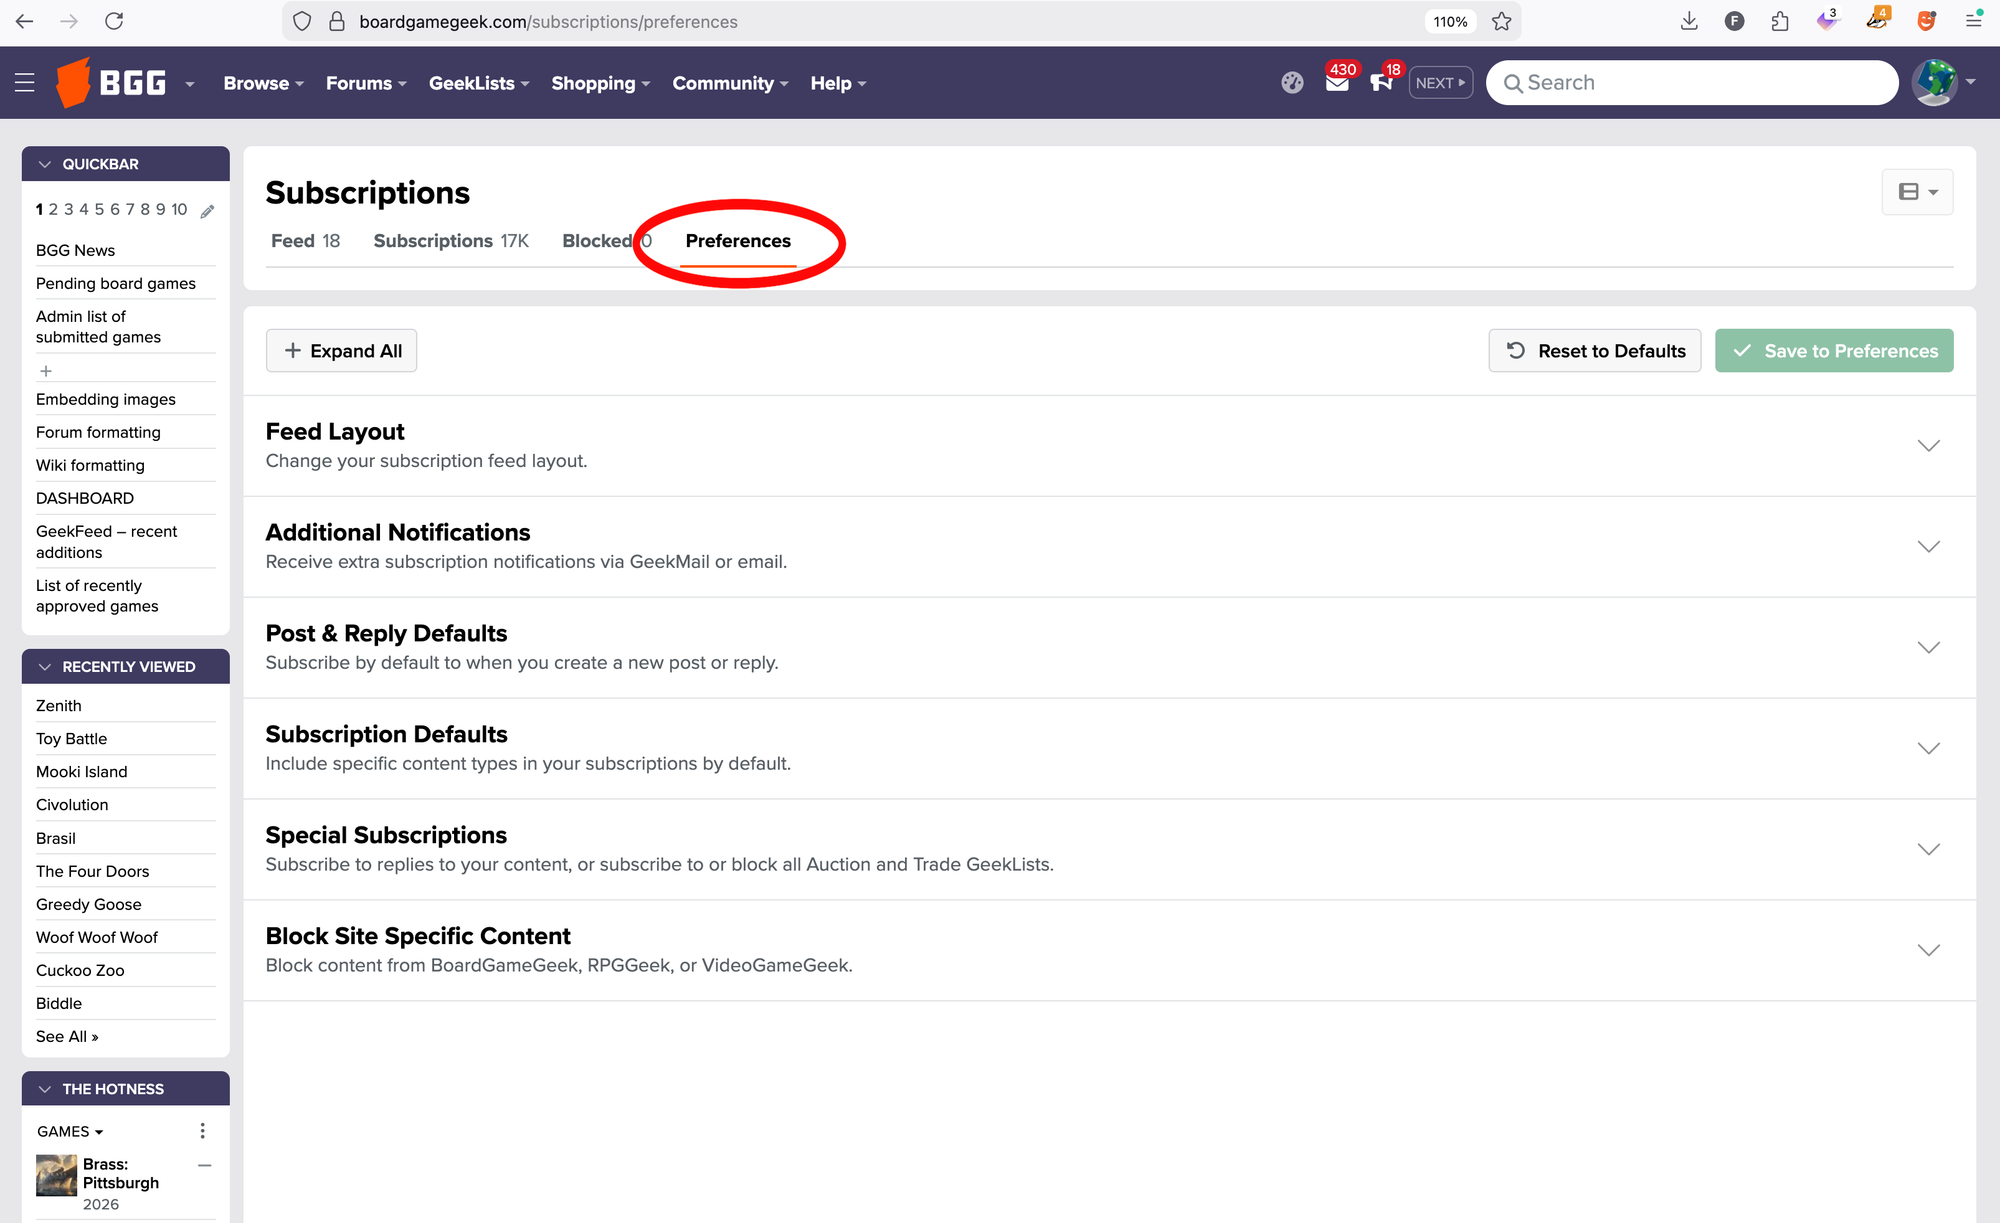Screen dimensions: 2000x1223
Task: Click the BGG logo
Action: coord(110,82)
